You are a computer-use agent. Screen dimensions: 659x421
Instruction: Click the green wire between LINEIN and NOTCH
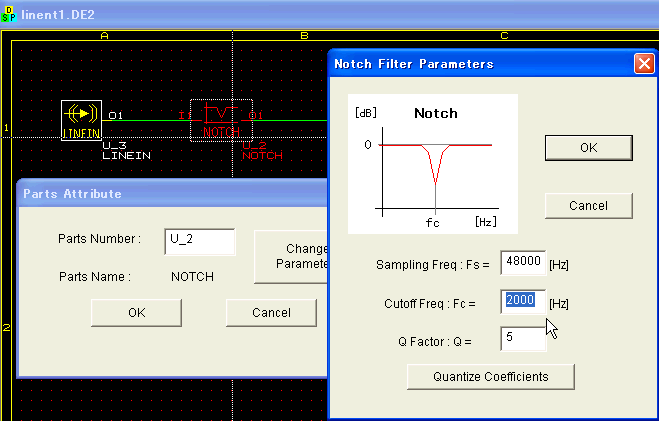[x=145, y=121]
